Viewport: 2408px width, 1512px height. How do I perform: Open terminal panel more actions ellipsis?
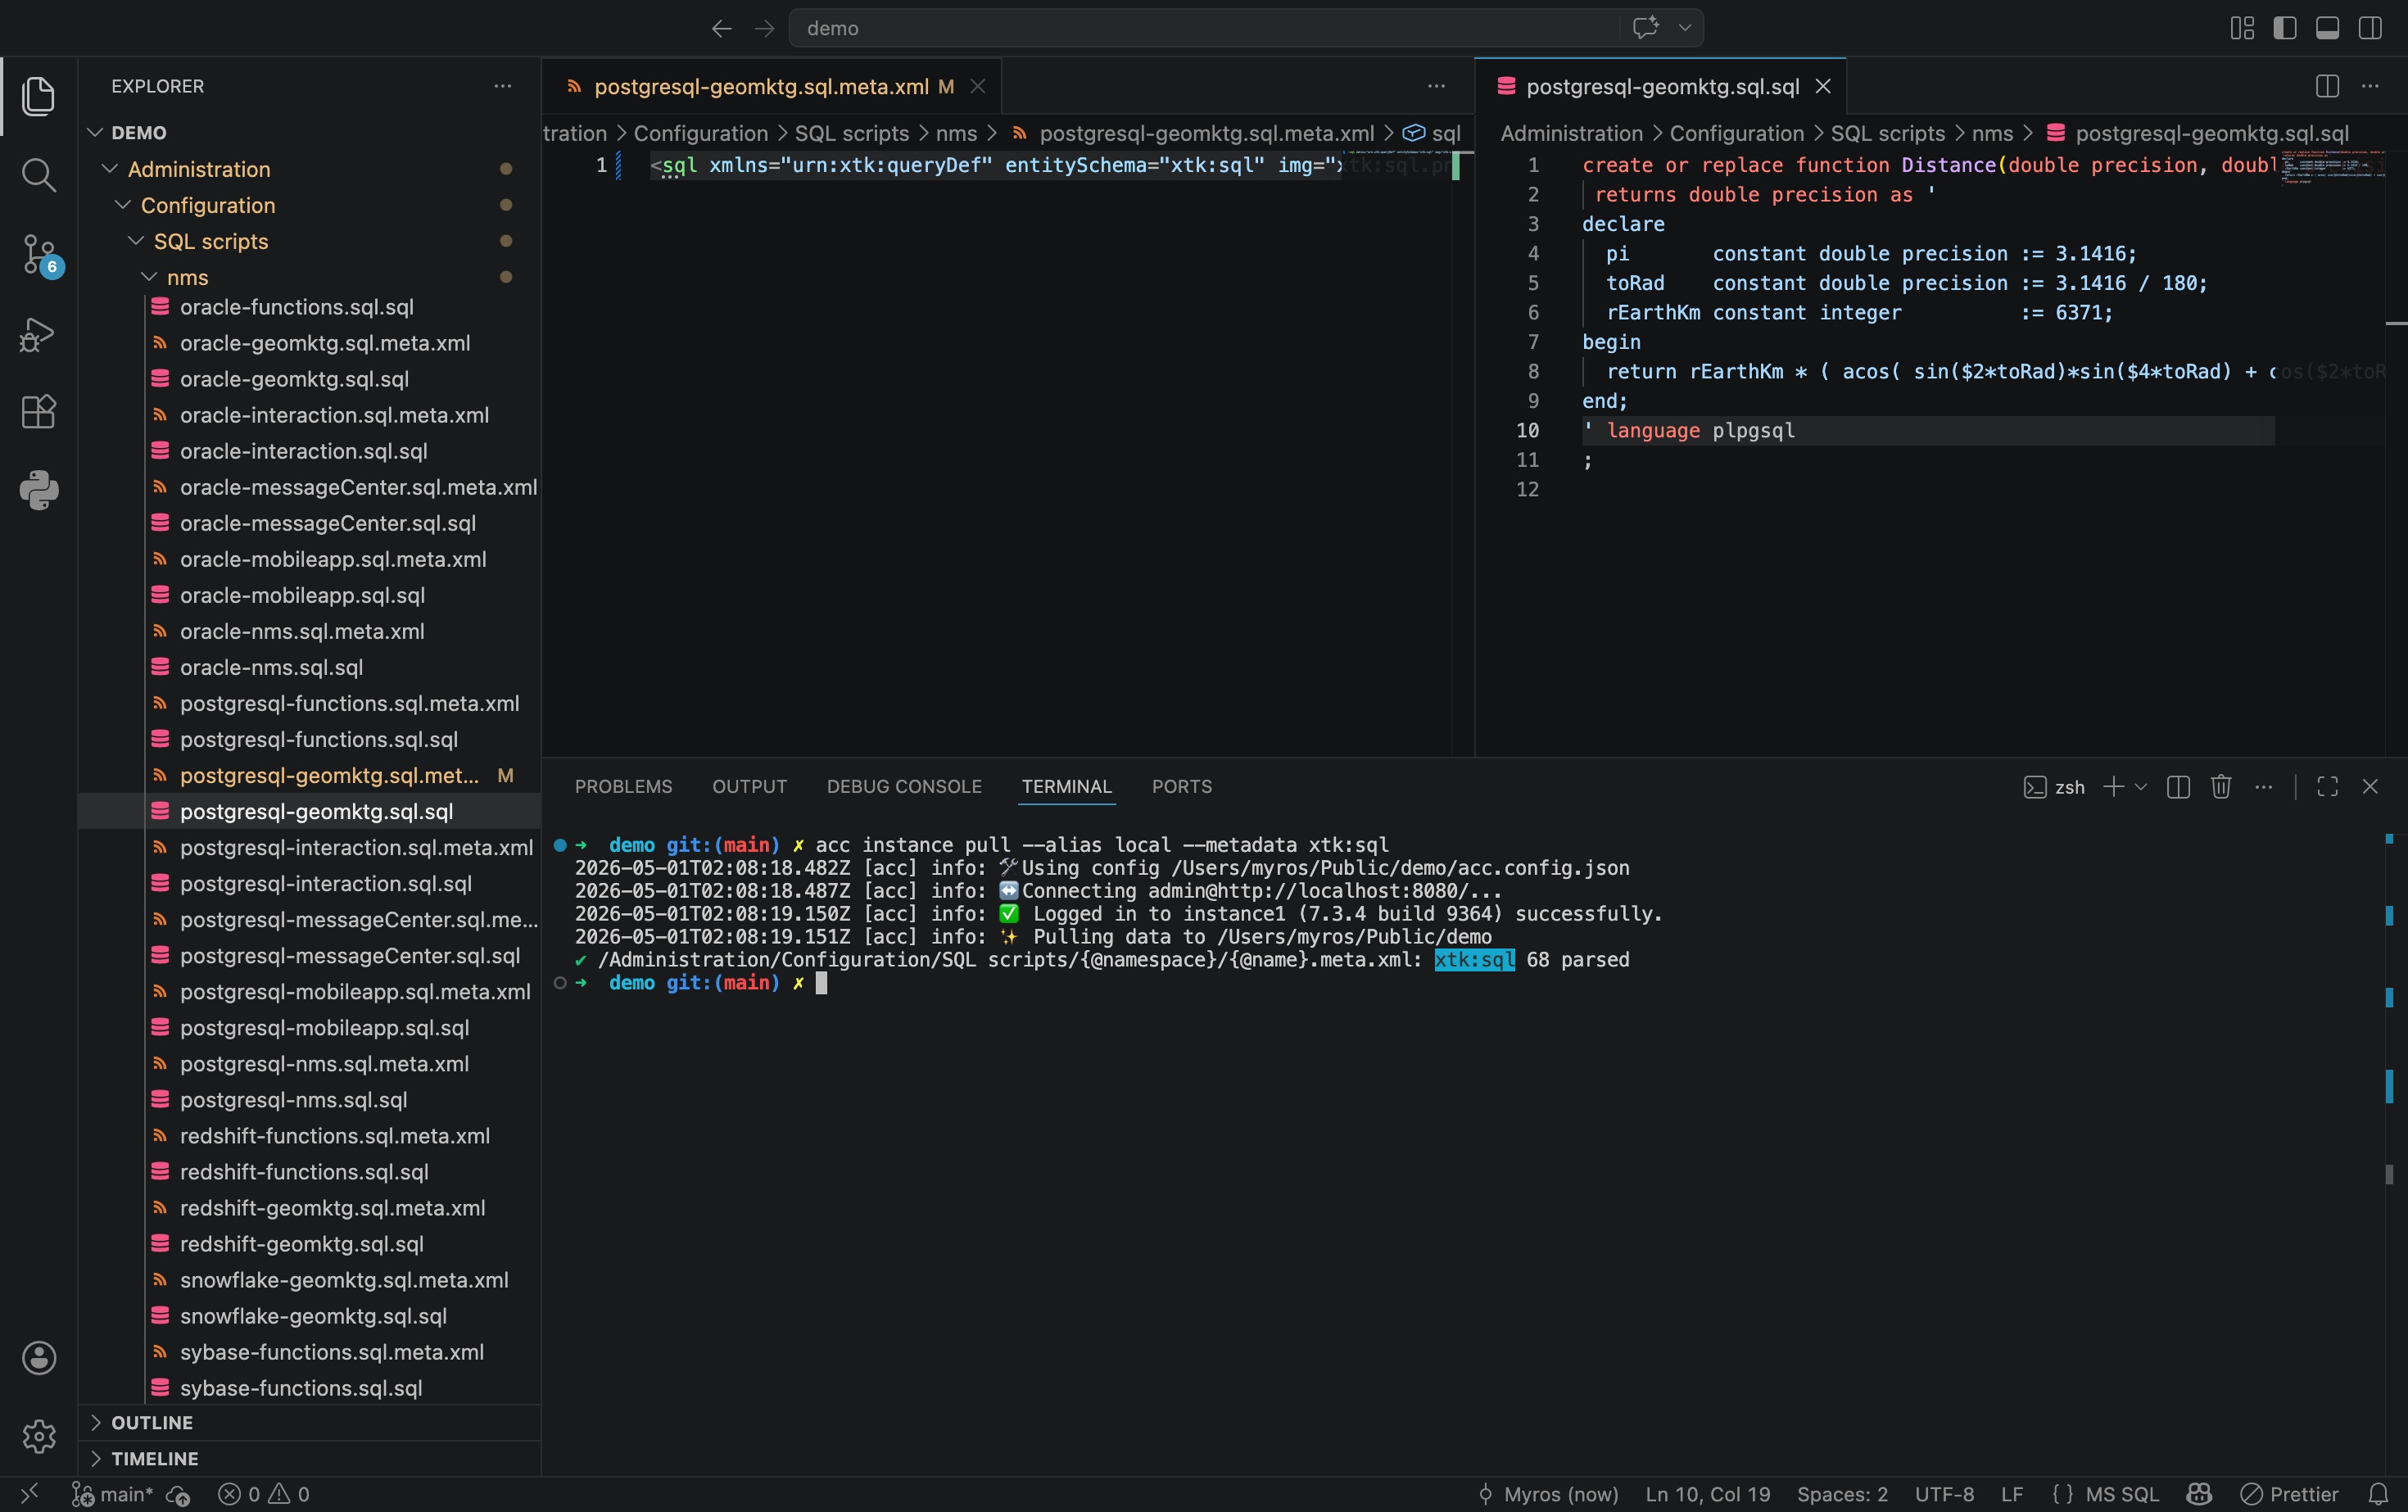[2264, 787]
